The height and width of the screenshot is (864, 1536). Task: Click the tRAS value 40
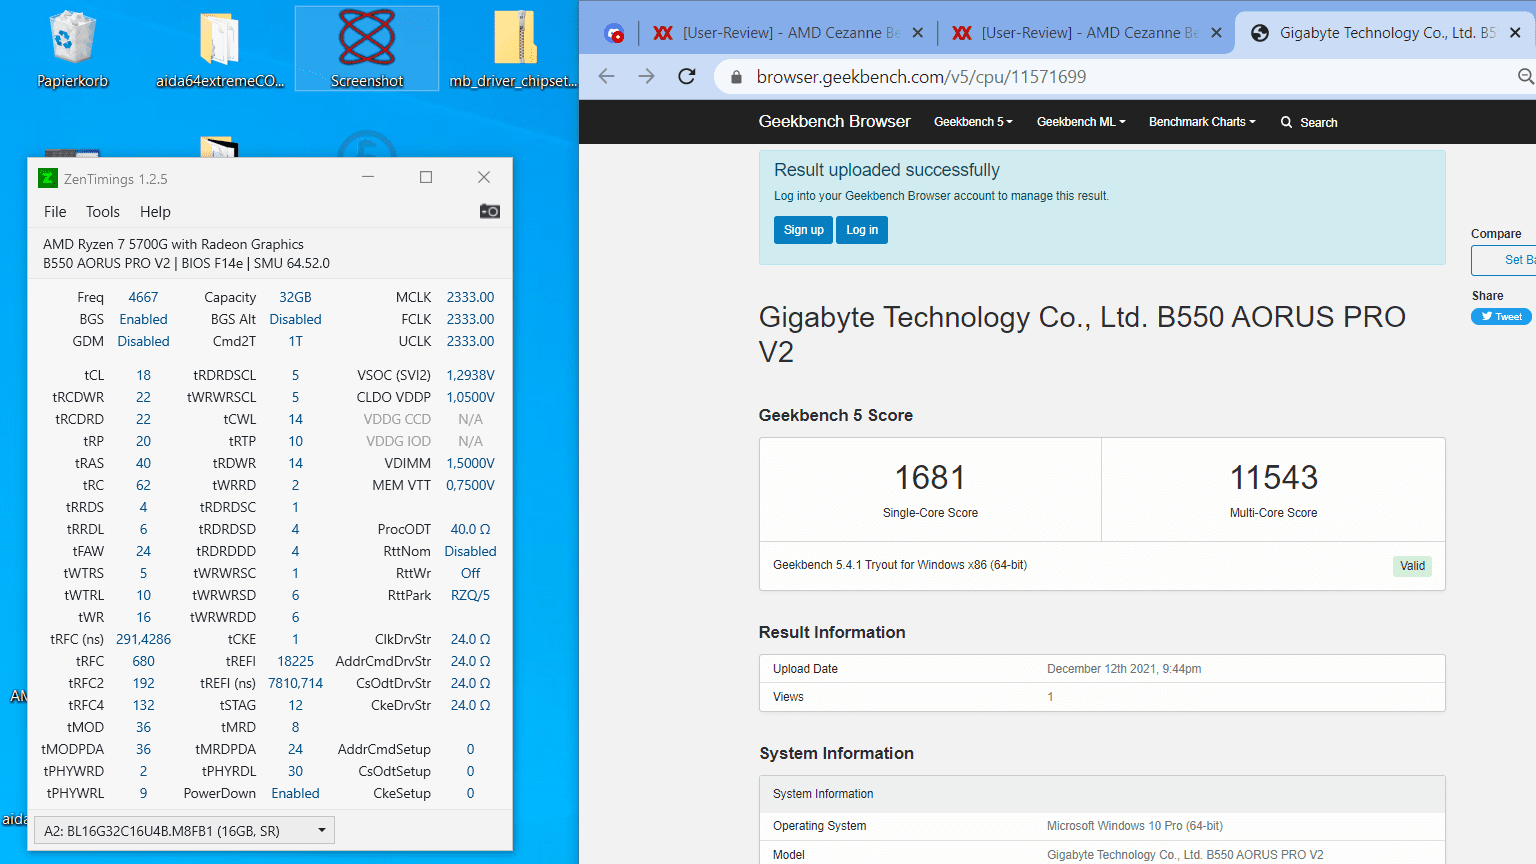click(x=143, y=463)
